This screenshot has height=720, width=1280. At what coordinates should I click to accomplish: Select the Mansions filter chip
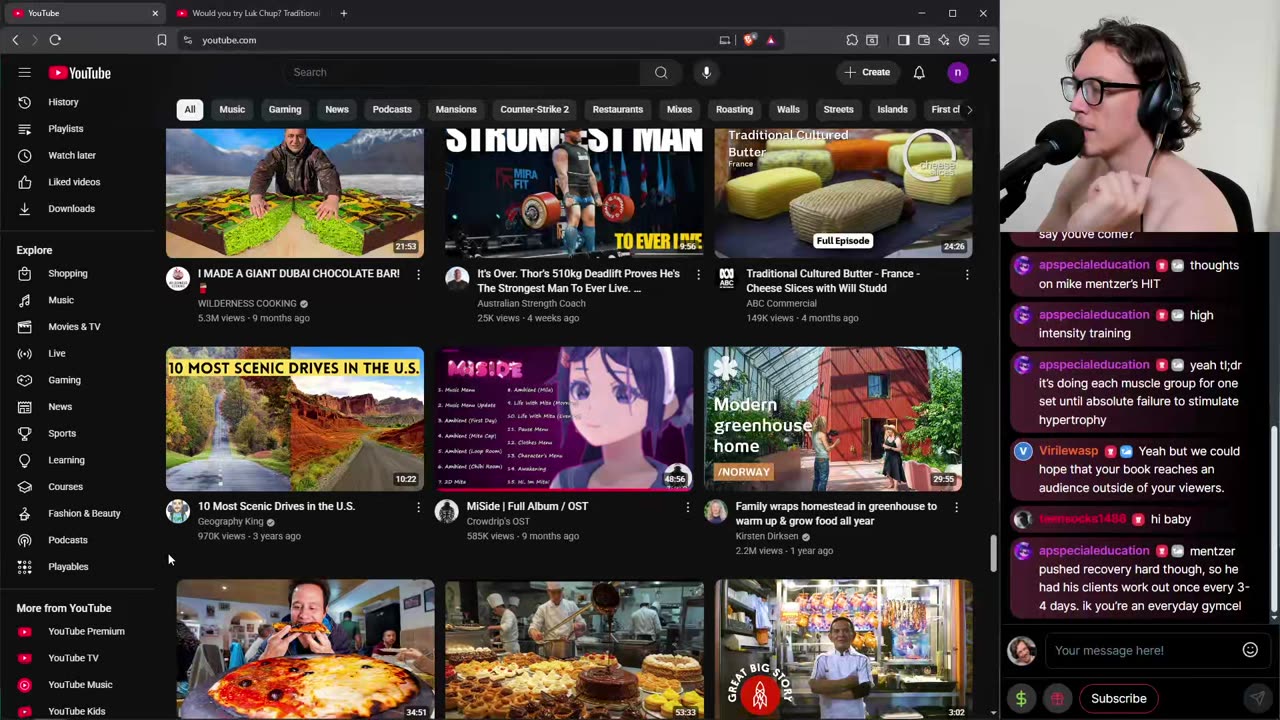[456, 109]
